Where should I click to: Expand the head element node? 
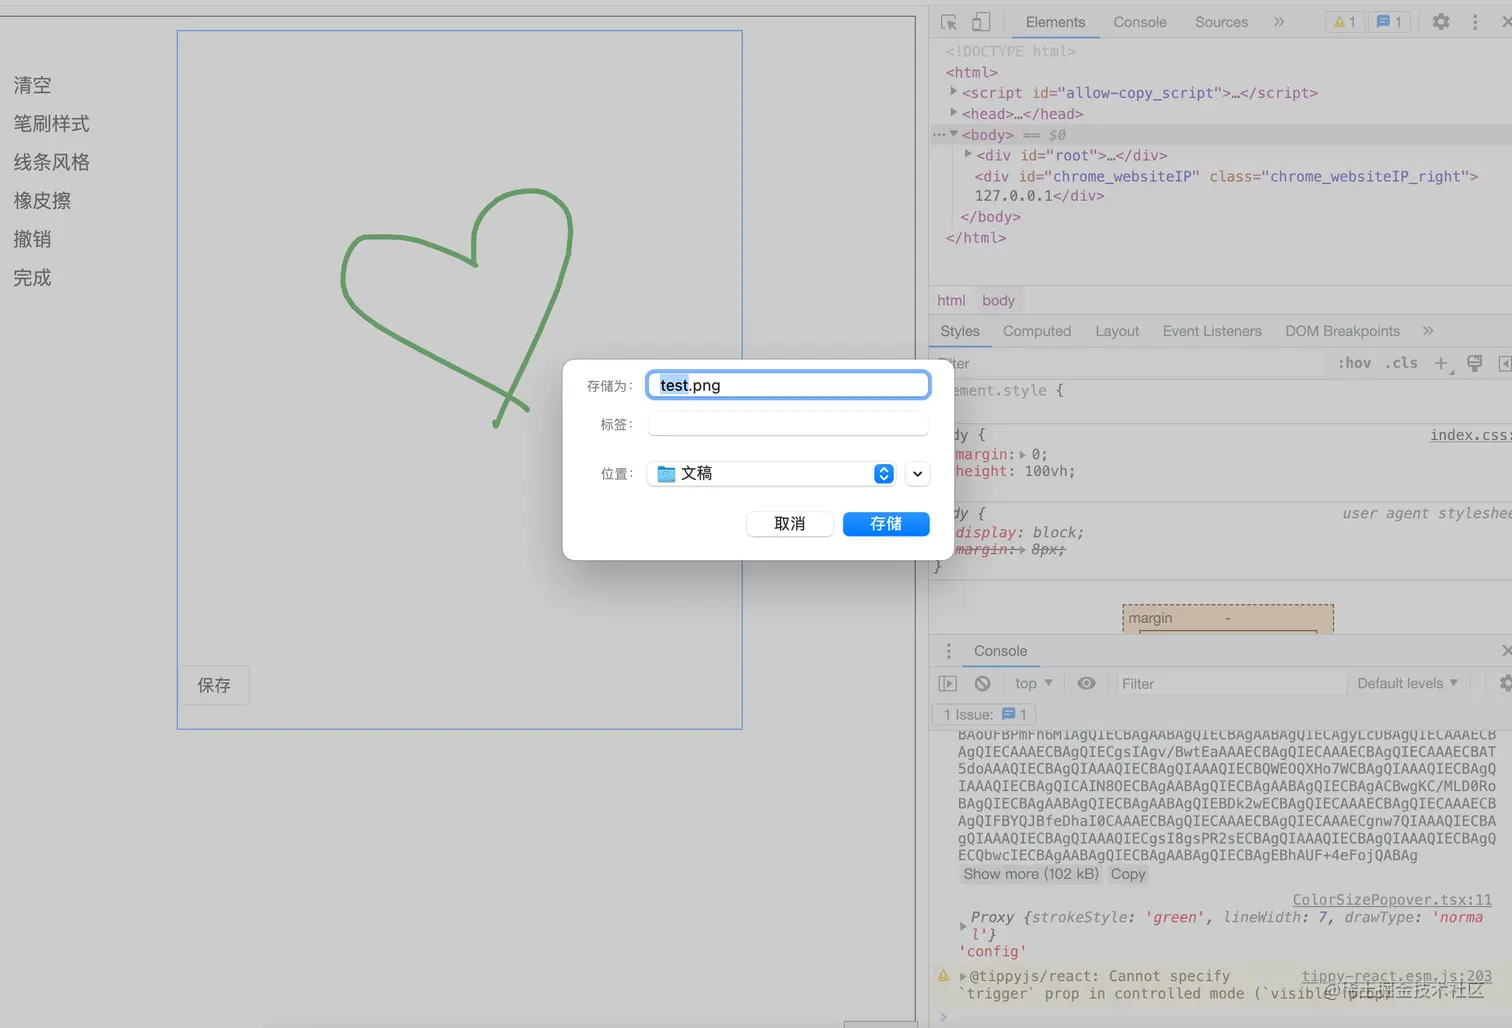[954, 113]
